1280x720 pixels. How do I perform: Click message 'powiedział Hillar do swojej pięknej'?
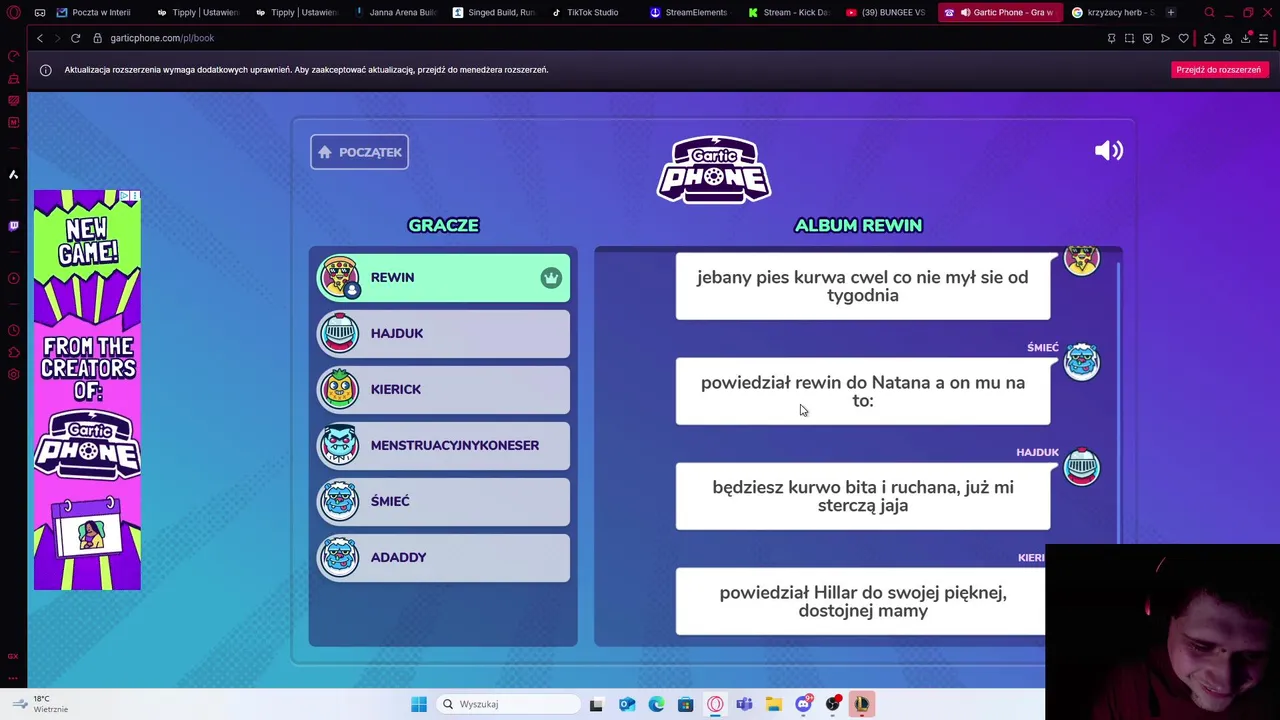click(x=861, y=601)
